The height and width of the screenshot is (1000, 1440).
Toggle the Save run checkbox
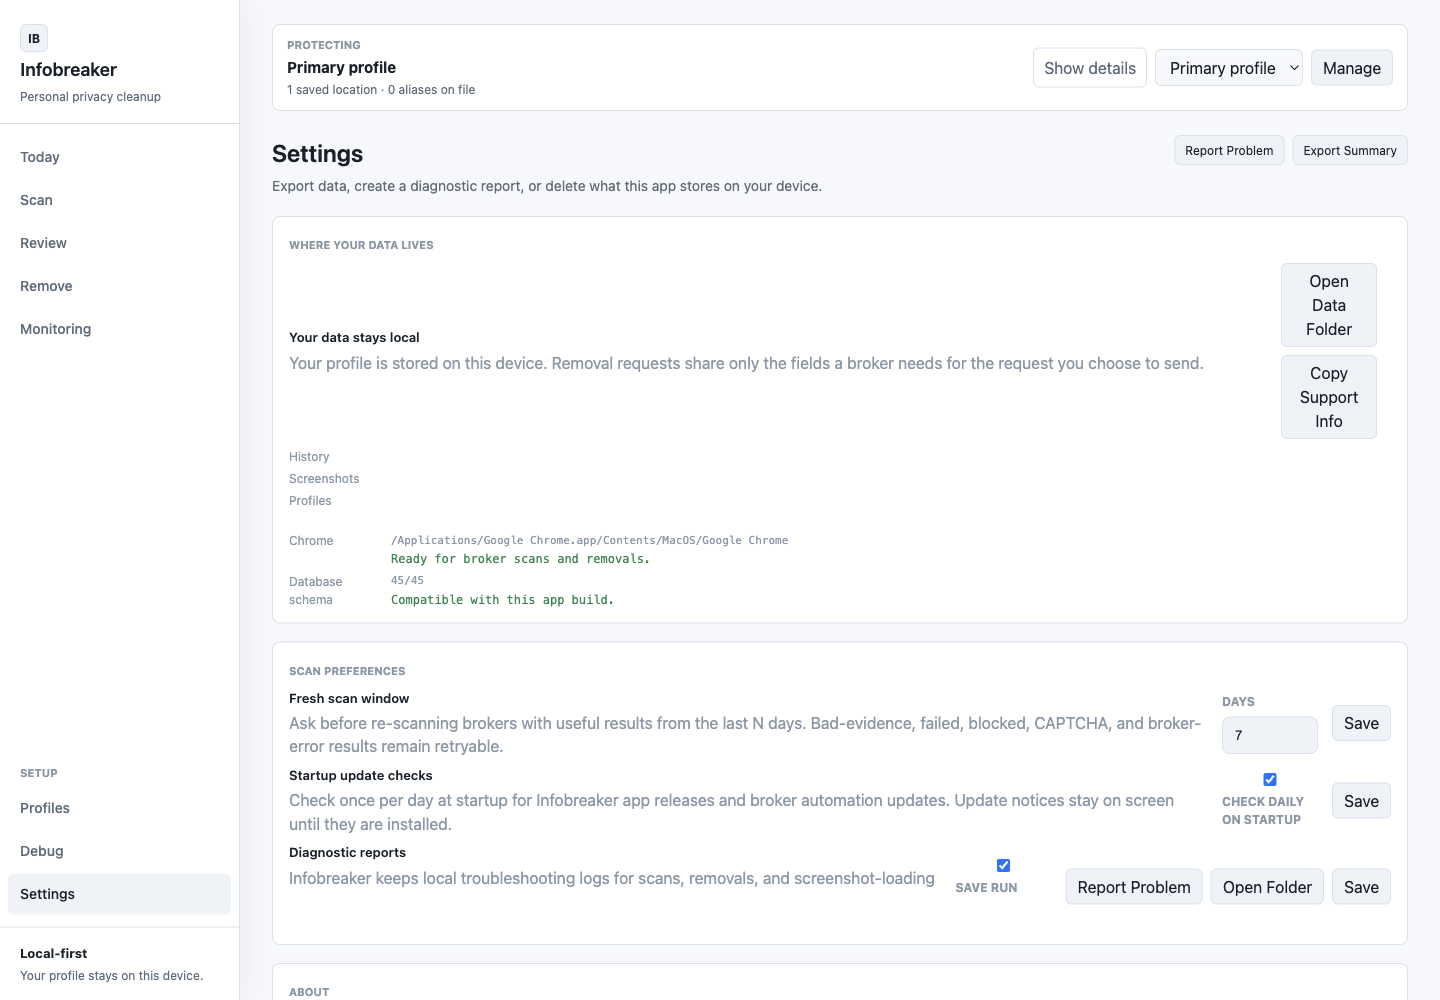(1003, 865)
